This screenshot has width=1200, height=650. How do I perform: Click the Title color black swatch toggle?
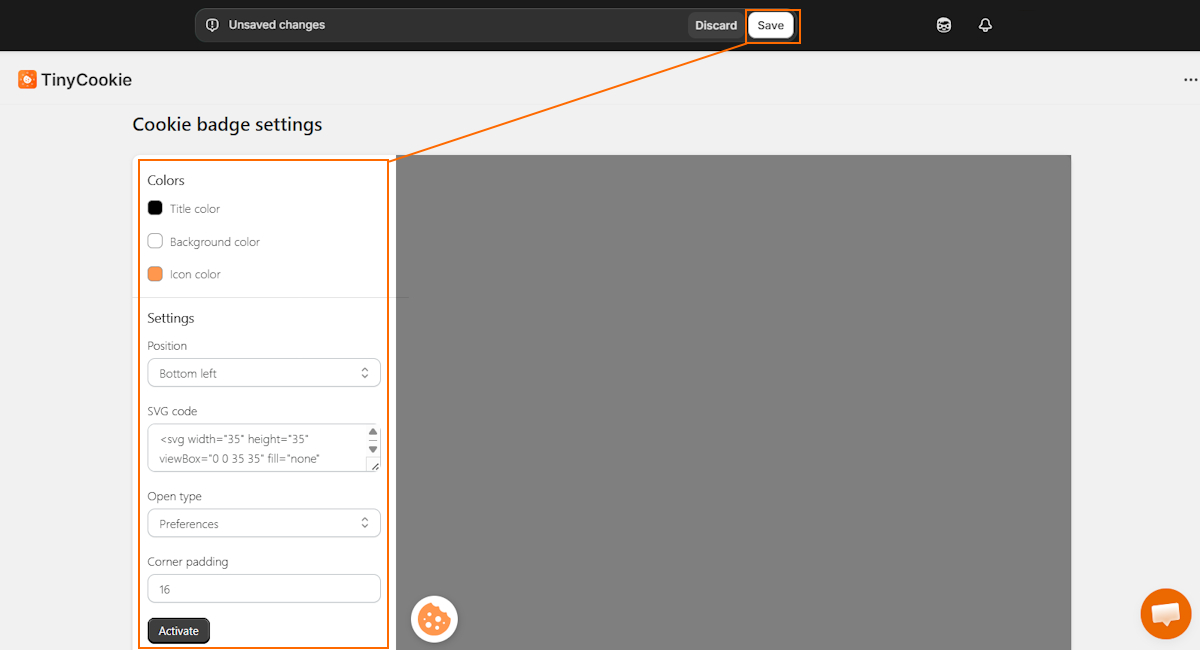tap(155, 207)
